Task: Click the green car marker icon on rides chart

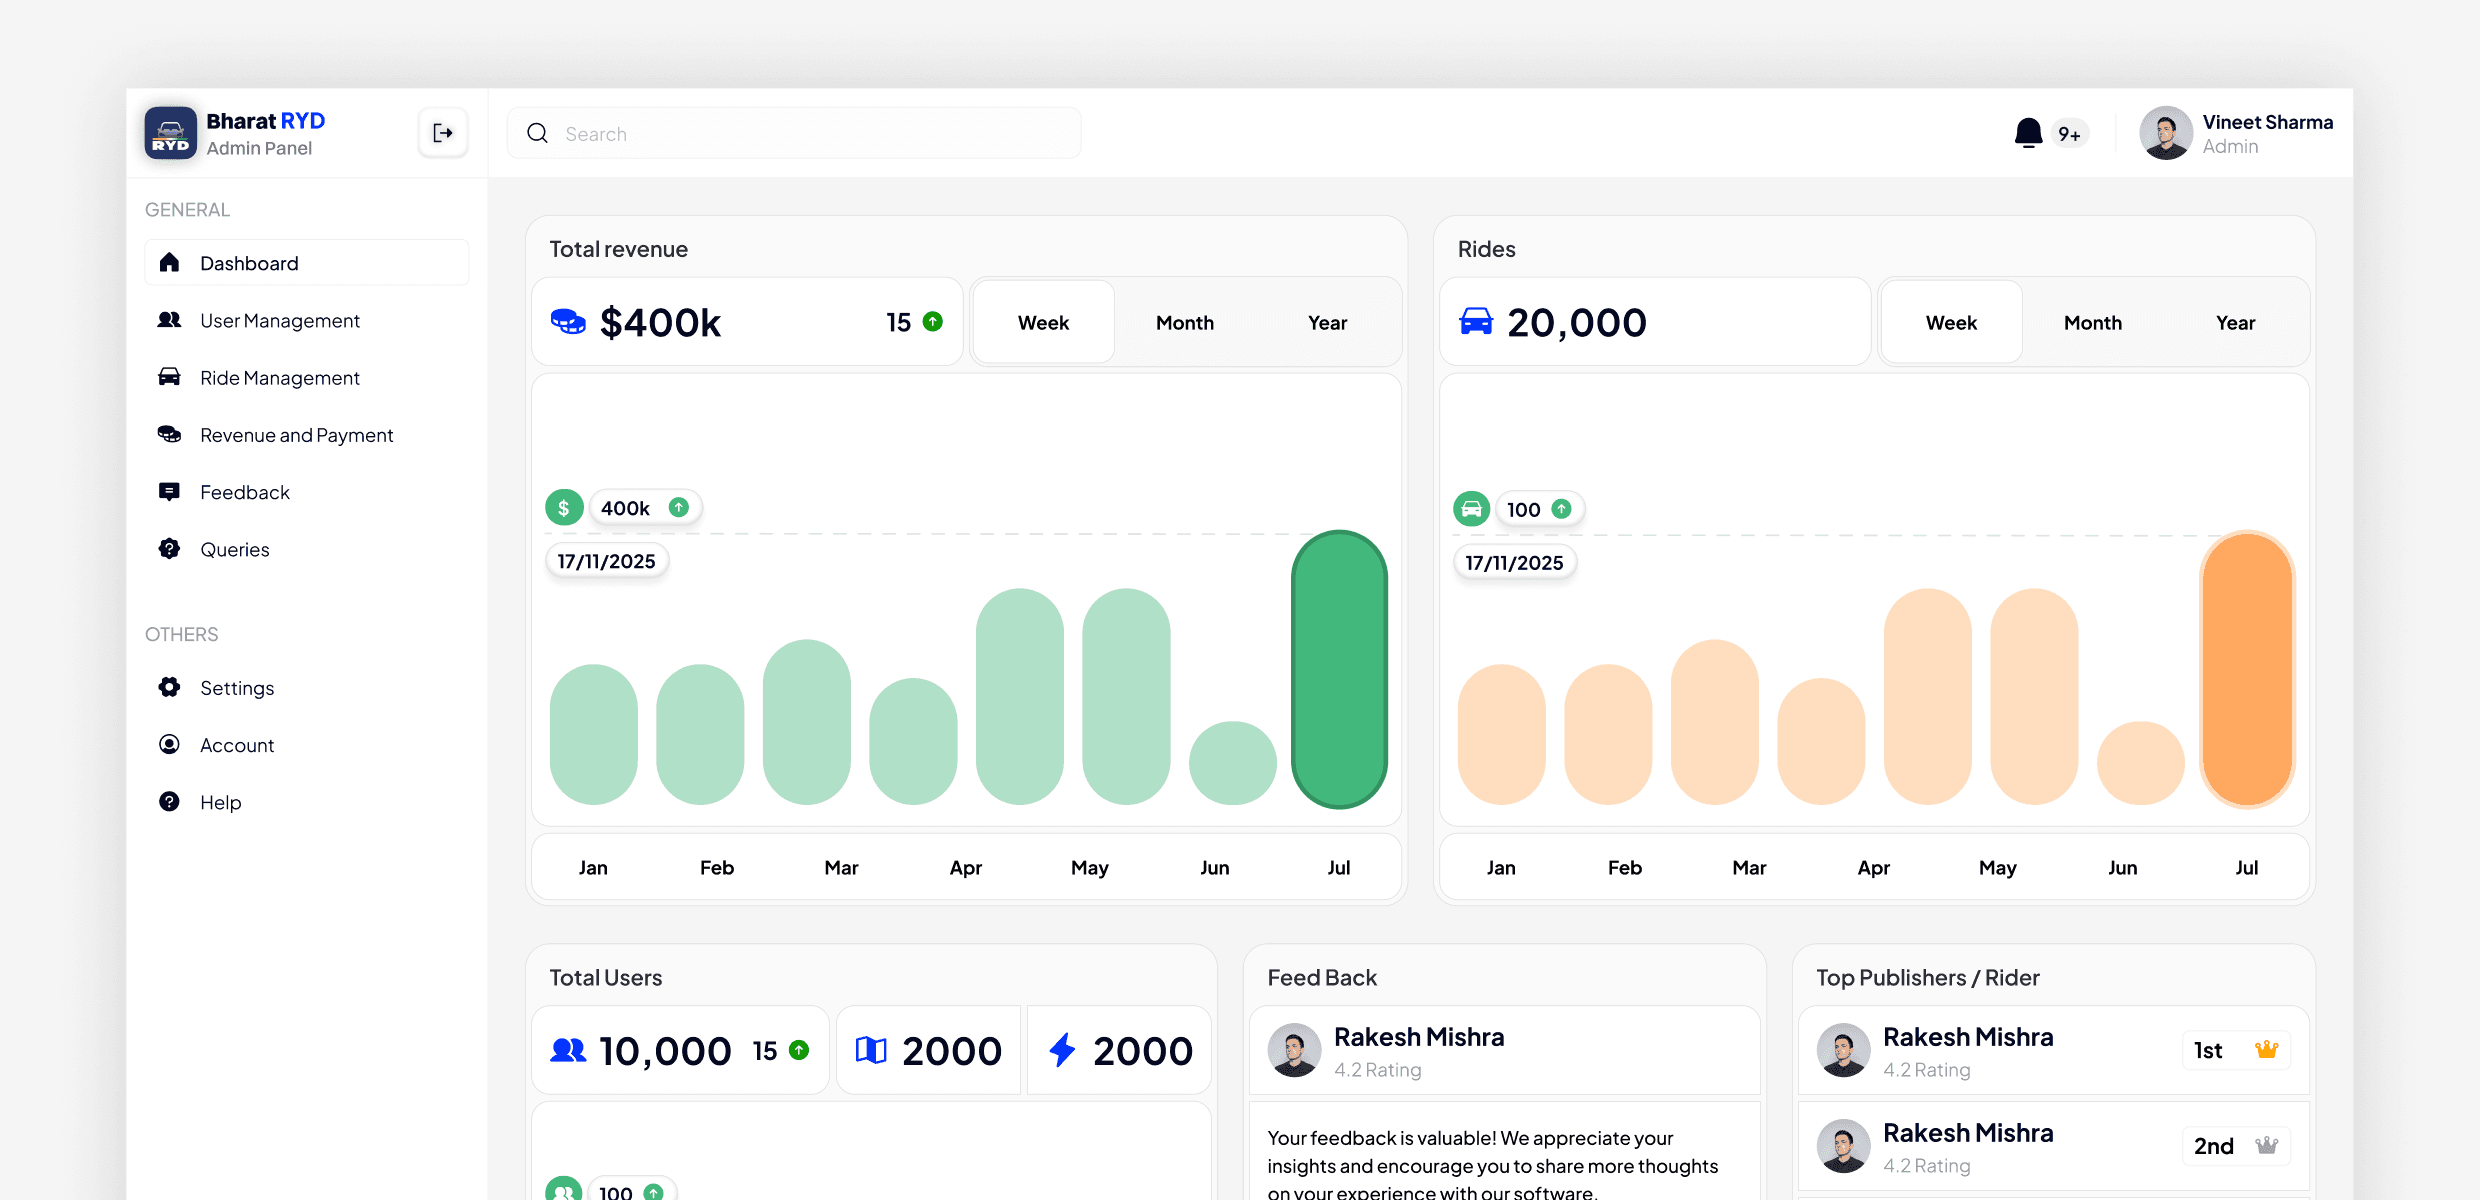Action: coord(1472,509)
